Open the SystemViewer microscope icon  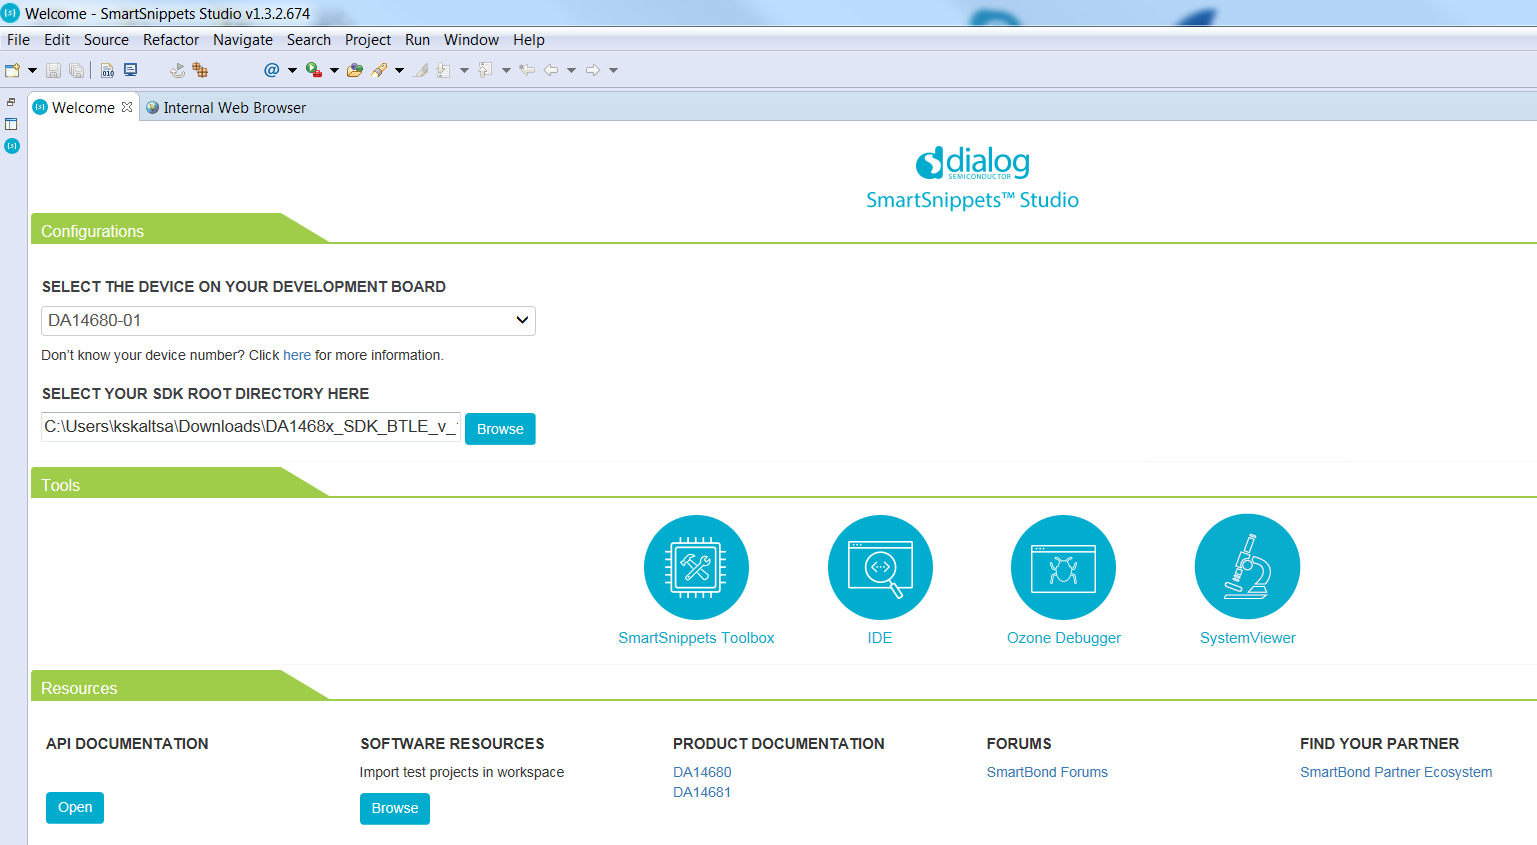click(x=1247, y=567)
